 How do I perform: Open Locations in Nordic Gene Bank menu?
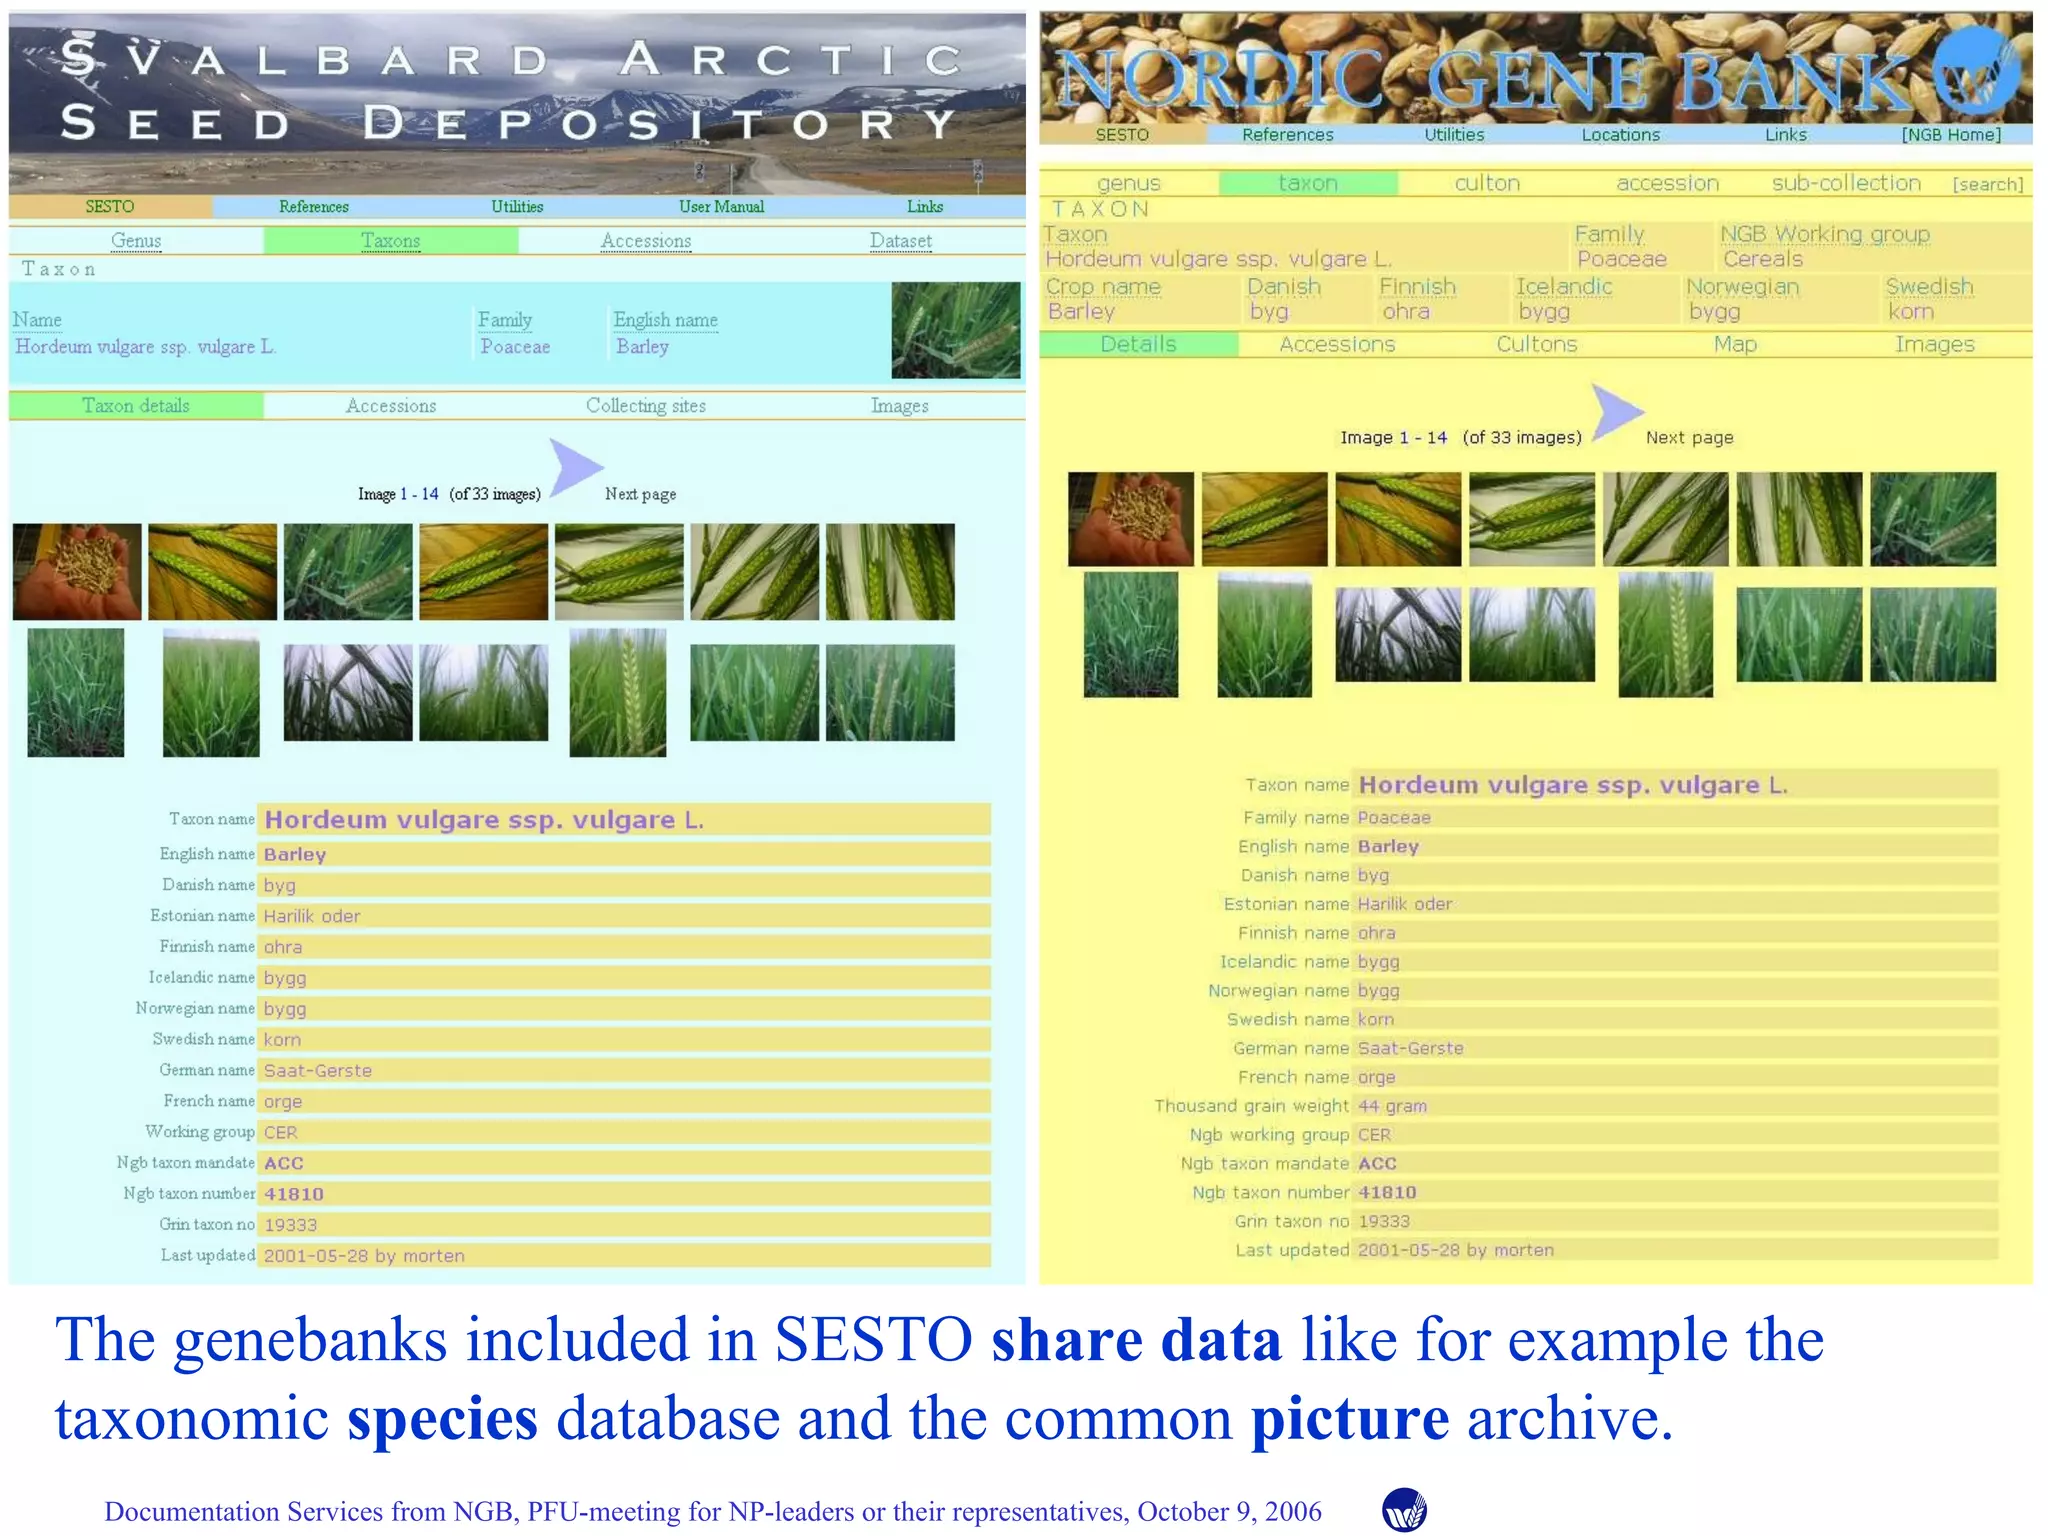[1621, 135]
